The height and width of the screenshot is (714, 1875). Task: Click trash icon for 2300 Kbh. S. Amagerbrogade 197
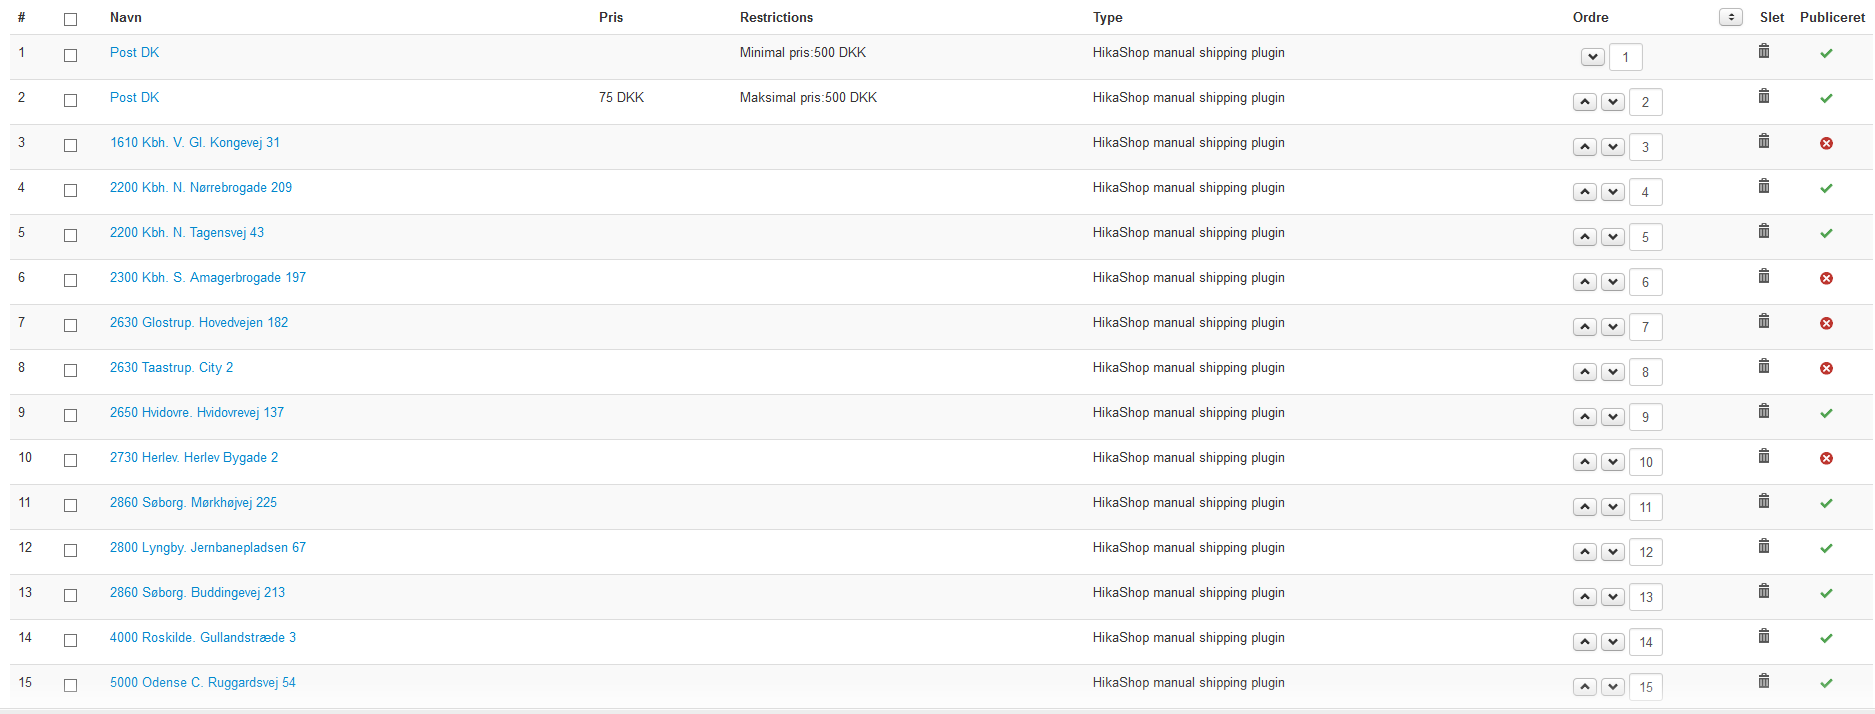click(x=1764, y=276)
